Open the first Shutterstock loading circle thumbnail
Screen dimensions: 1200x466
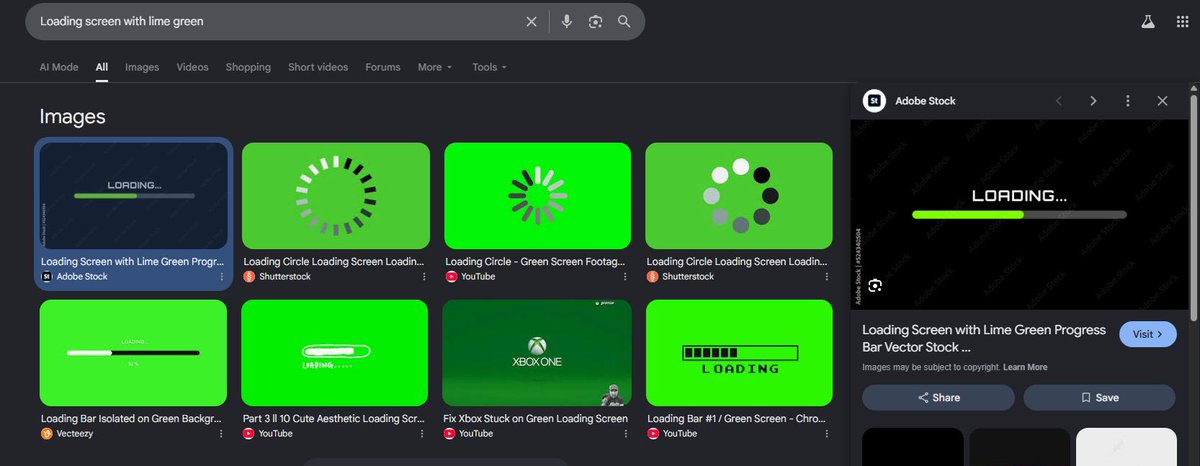pos(336,196)
